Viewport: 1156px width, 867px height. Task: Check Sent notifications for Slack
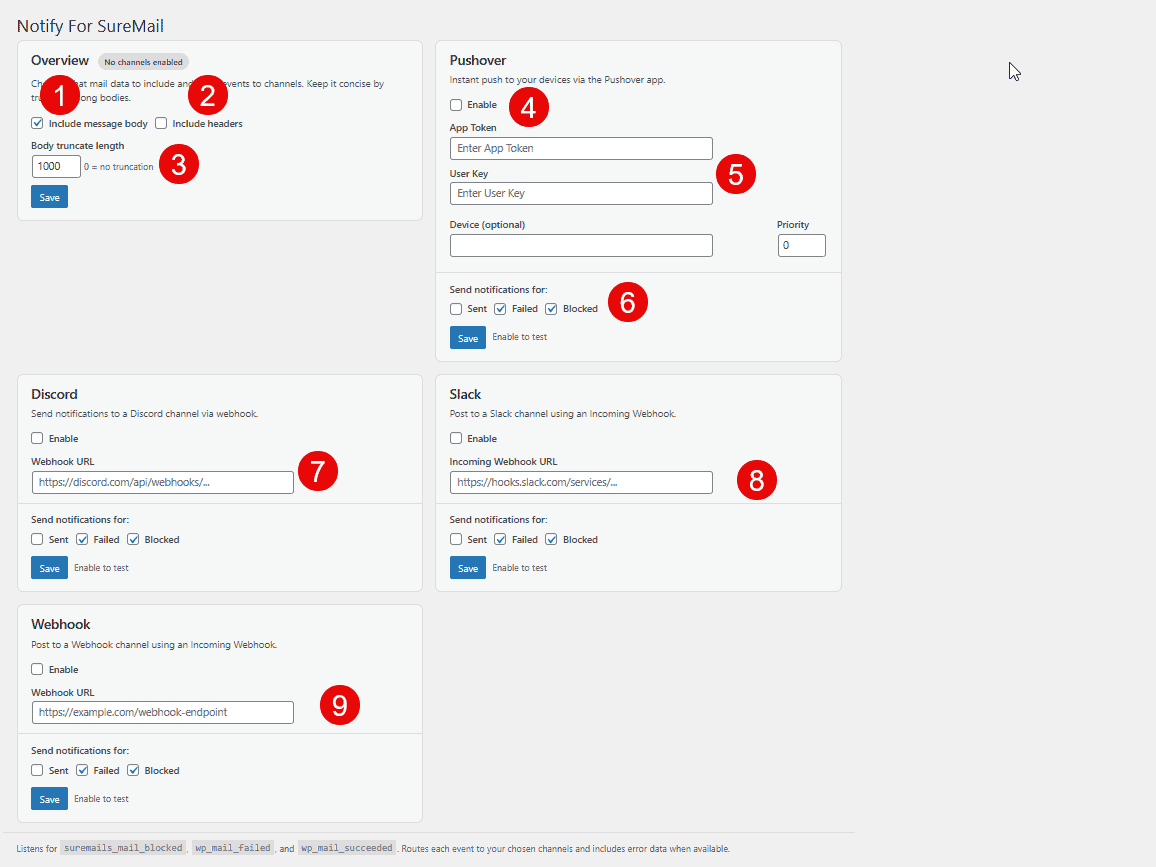point(456,540)
